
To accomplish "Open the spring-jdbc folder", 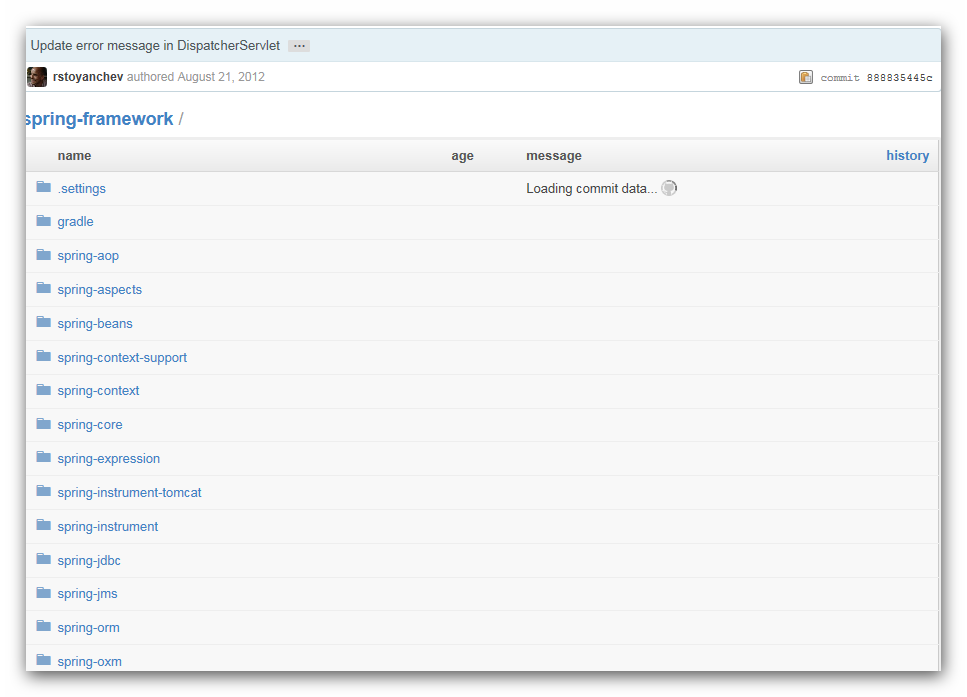I will pos(89,561).
